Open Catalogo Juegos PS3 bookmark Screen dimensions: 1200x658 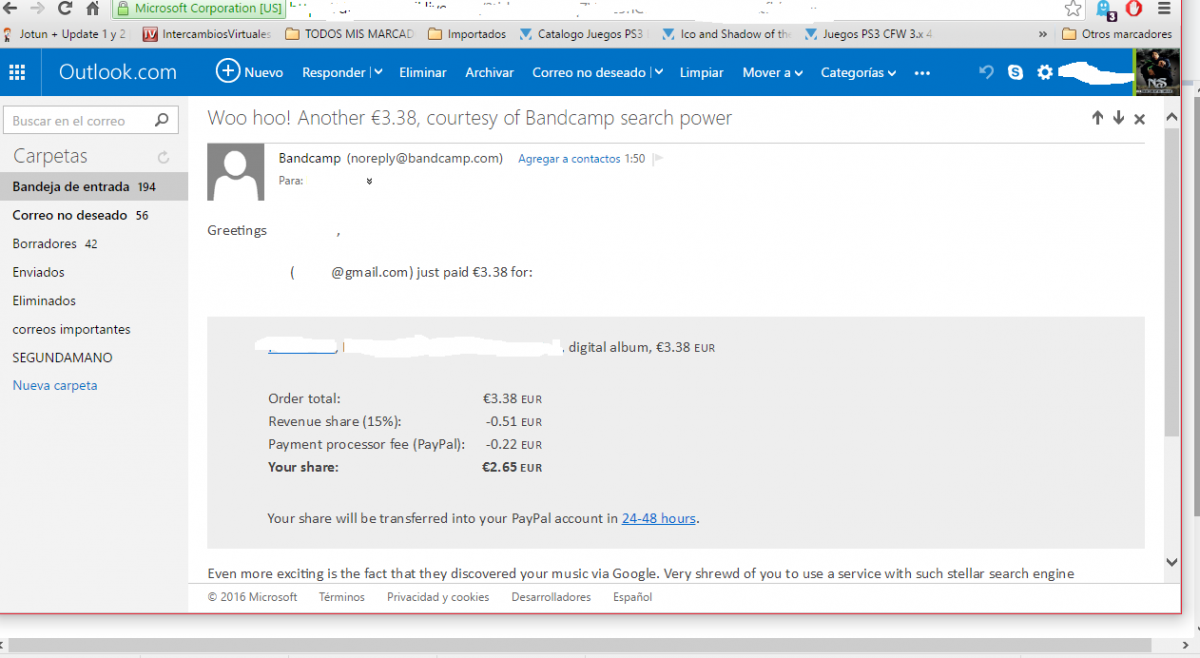pyautogui.click(x=584, y=34)
